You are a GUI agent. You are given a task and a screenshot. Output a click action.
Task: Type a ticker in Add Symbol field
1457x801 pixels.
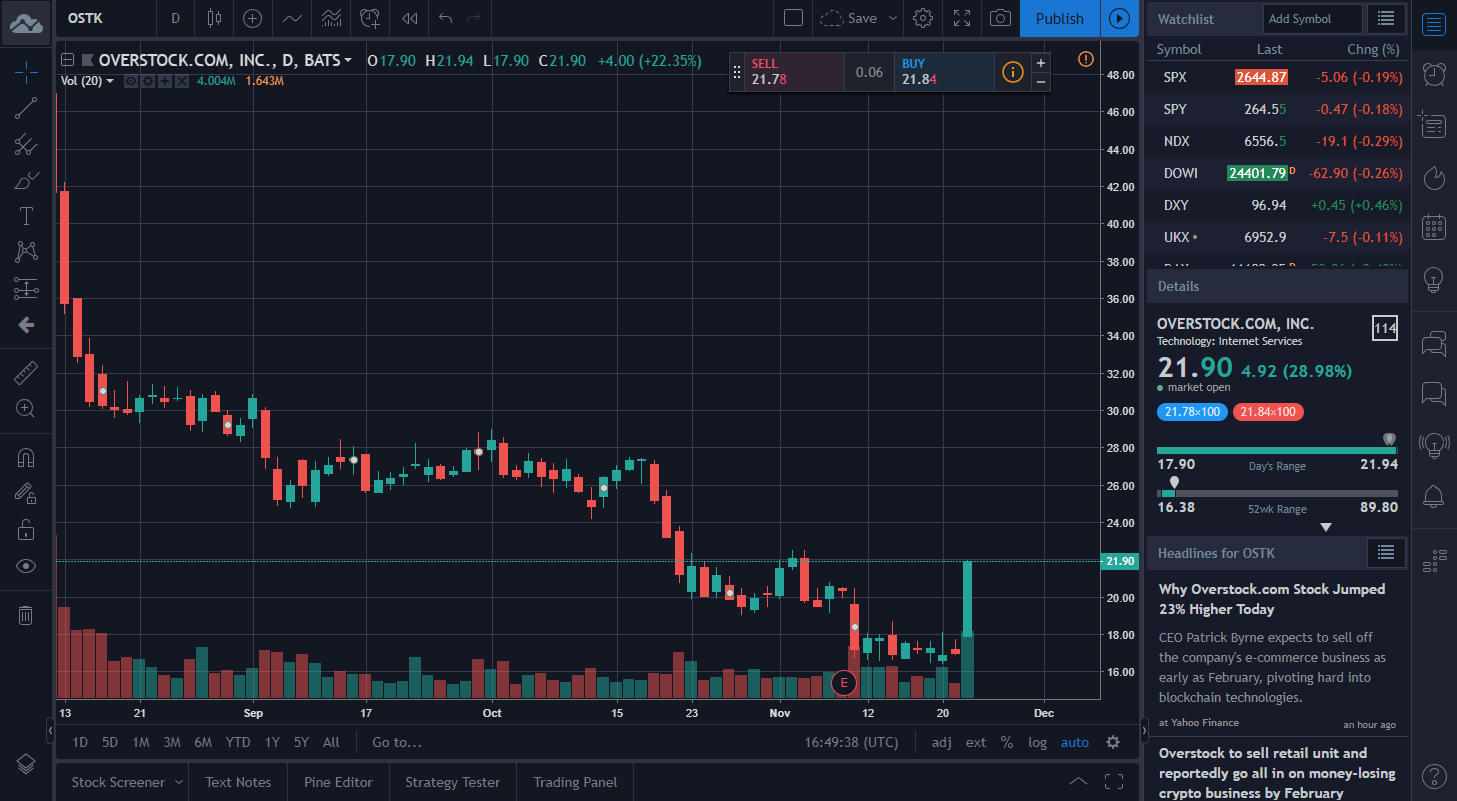1311,18
